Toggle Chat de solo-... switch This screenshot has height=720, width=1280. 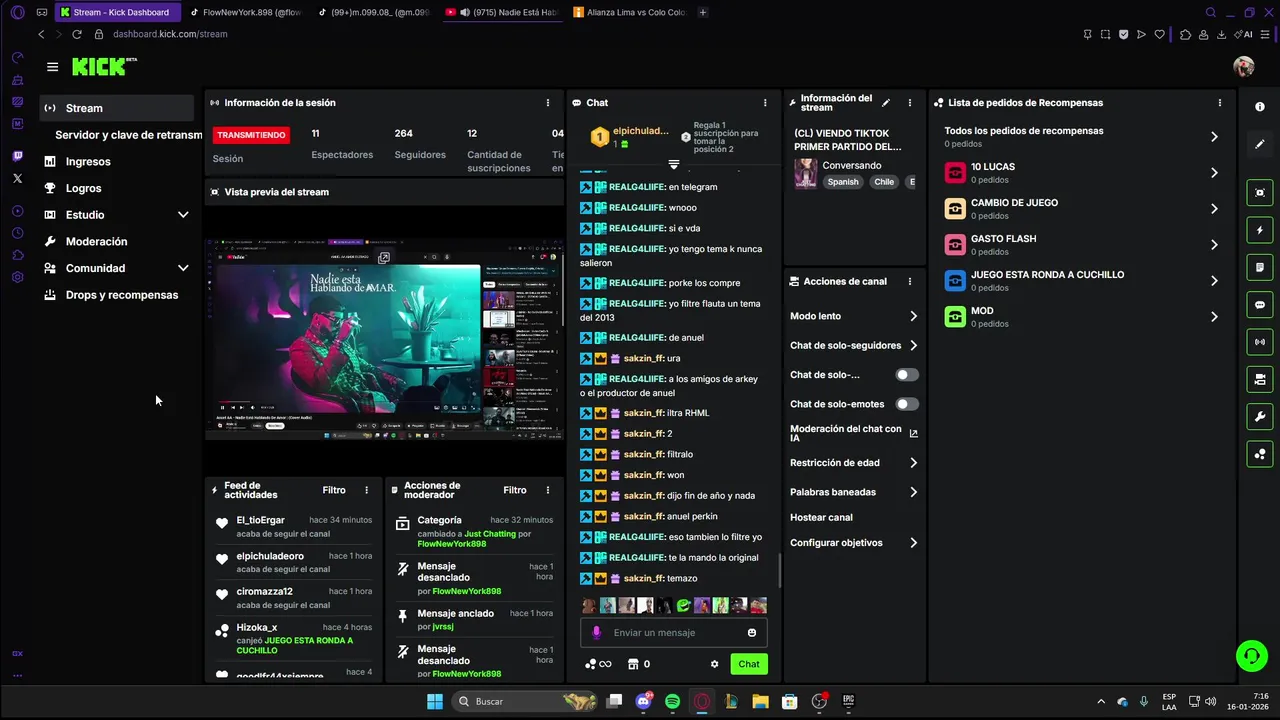tap(907, 375)
